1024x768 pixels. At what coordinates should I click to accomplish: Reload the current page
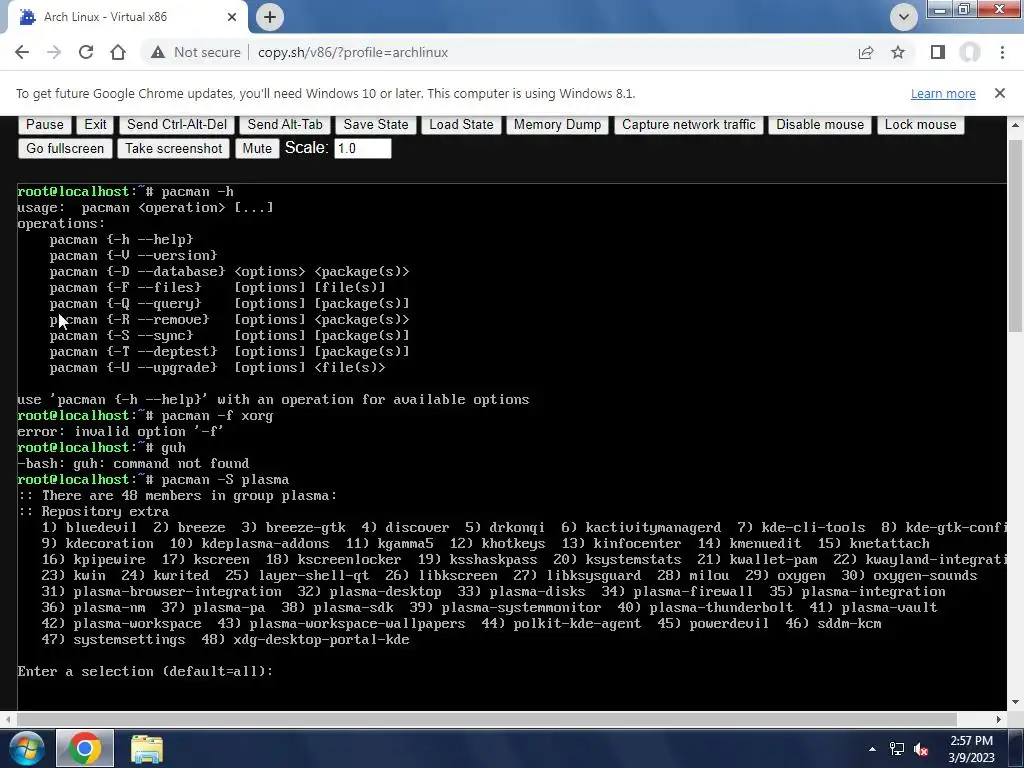tap(86, 52)
